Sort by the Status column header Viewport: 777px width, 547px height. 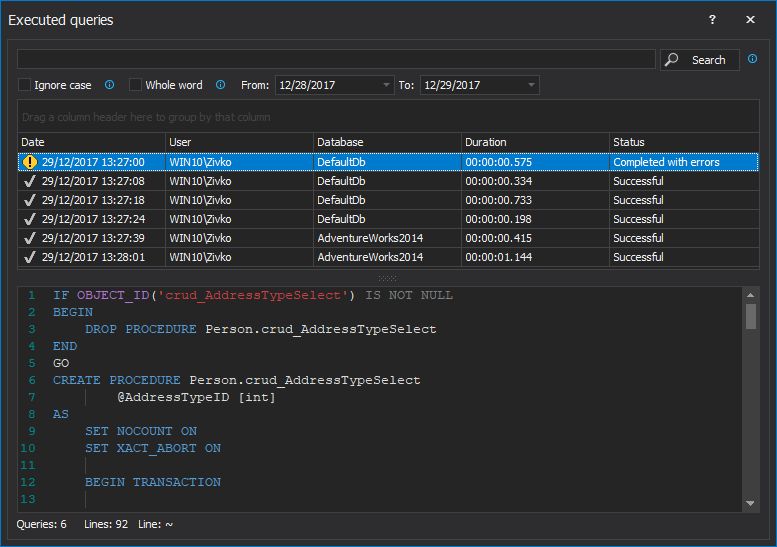pos(683,142)
